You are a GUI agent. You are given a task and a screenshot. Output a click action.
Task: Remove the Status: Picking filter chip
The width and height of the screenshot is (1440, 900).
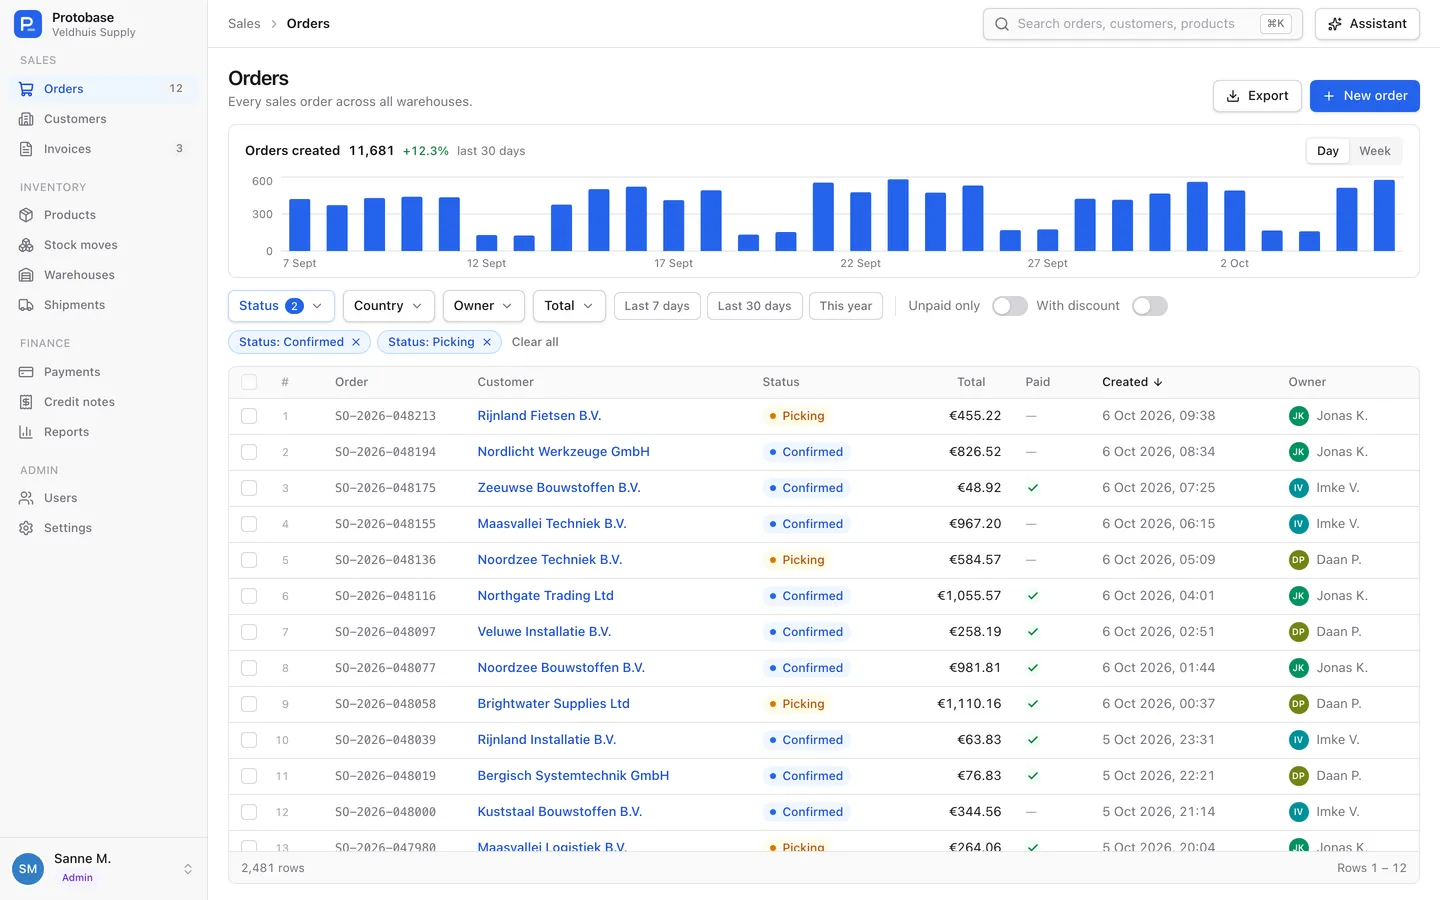(487, 342)
